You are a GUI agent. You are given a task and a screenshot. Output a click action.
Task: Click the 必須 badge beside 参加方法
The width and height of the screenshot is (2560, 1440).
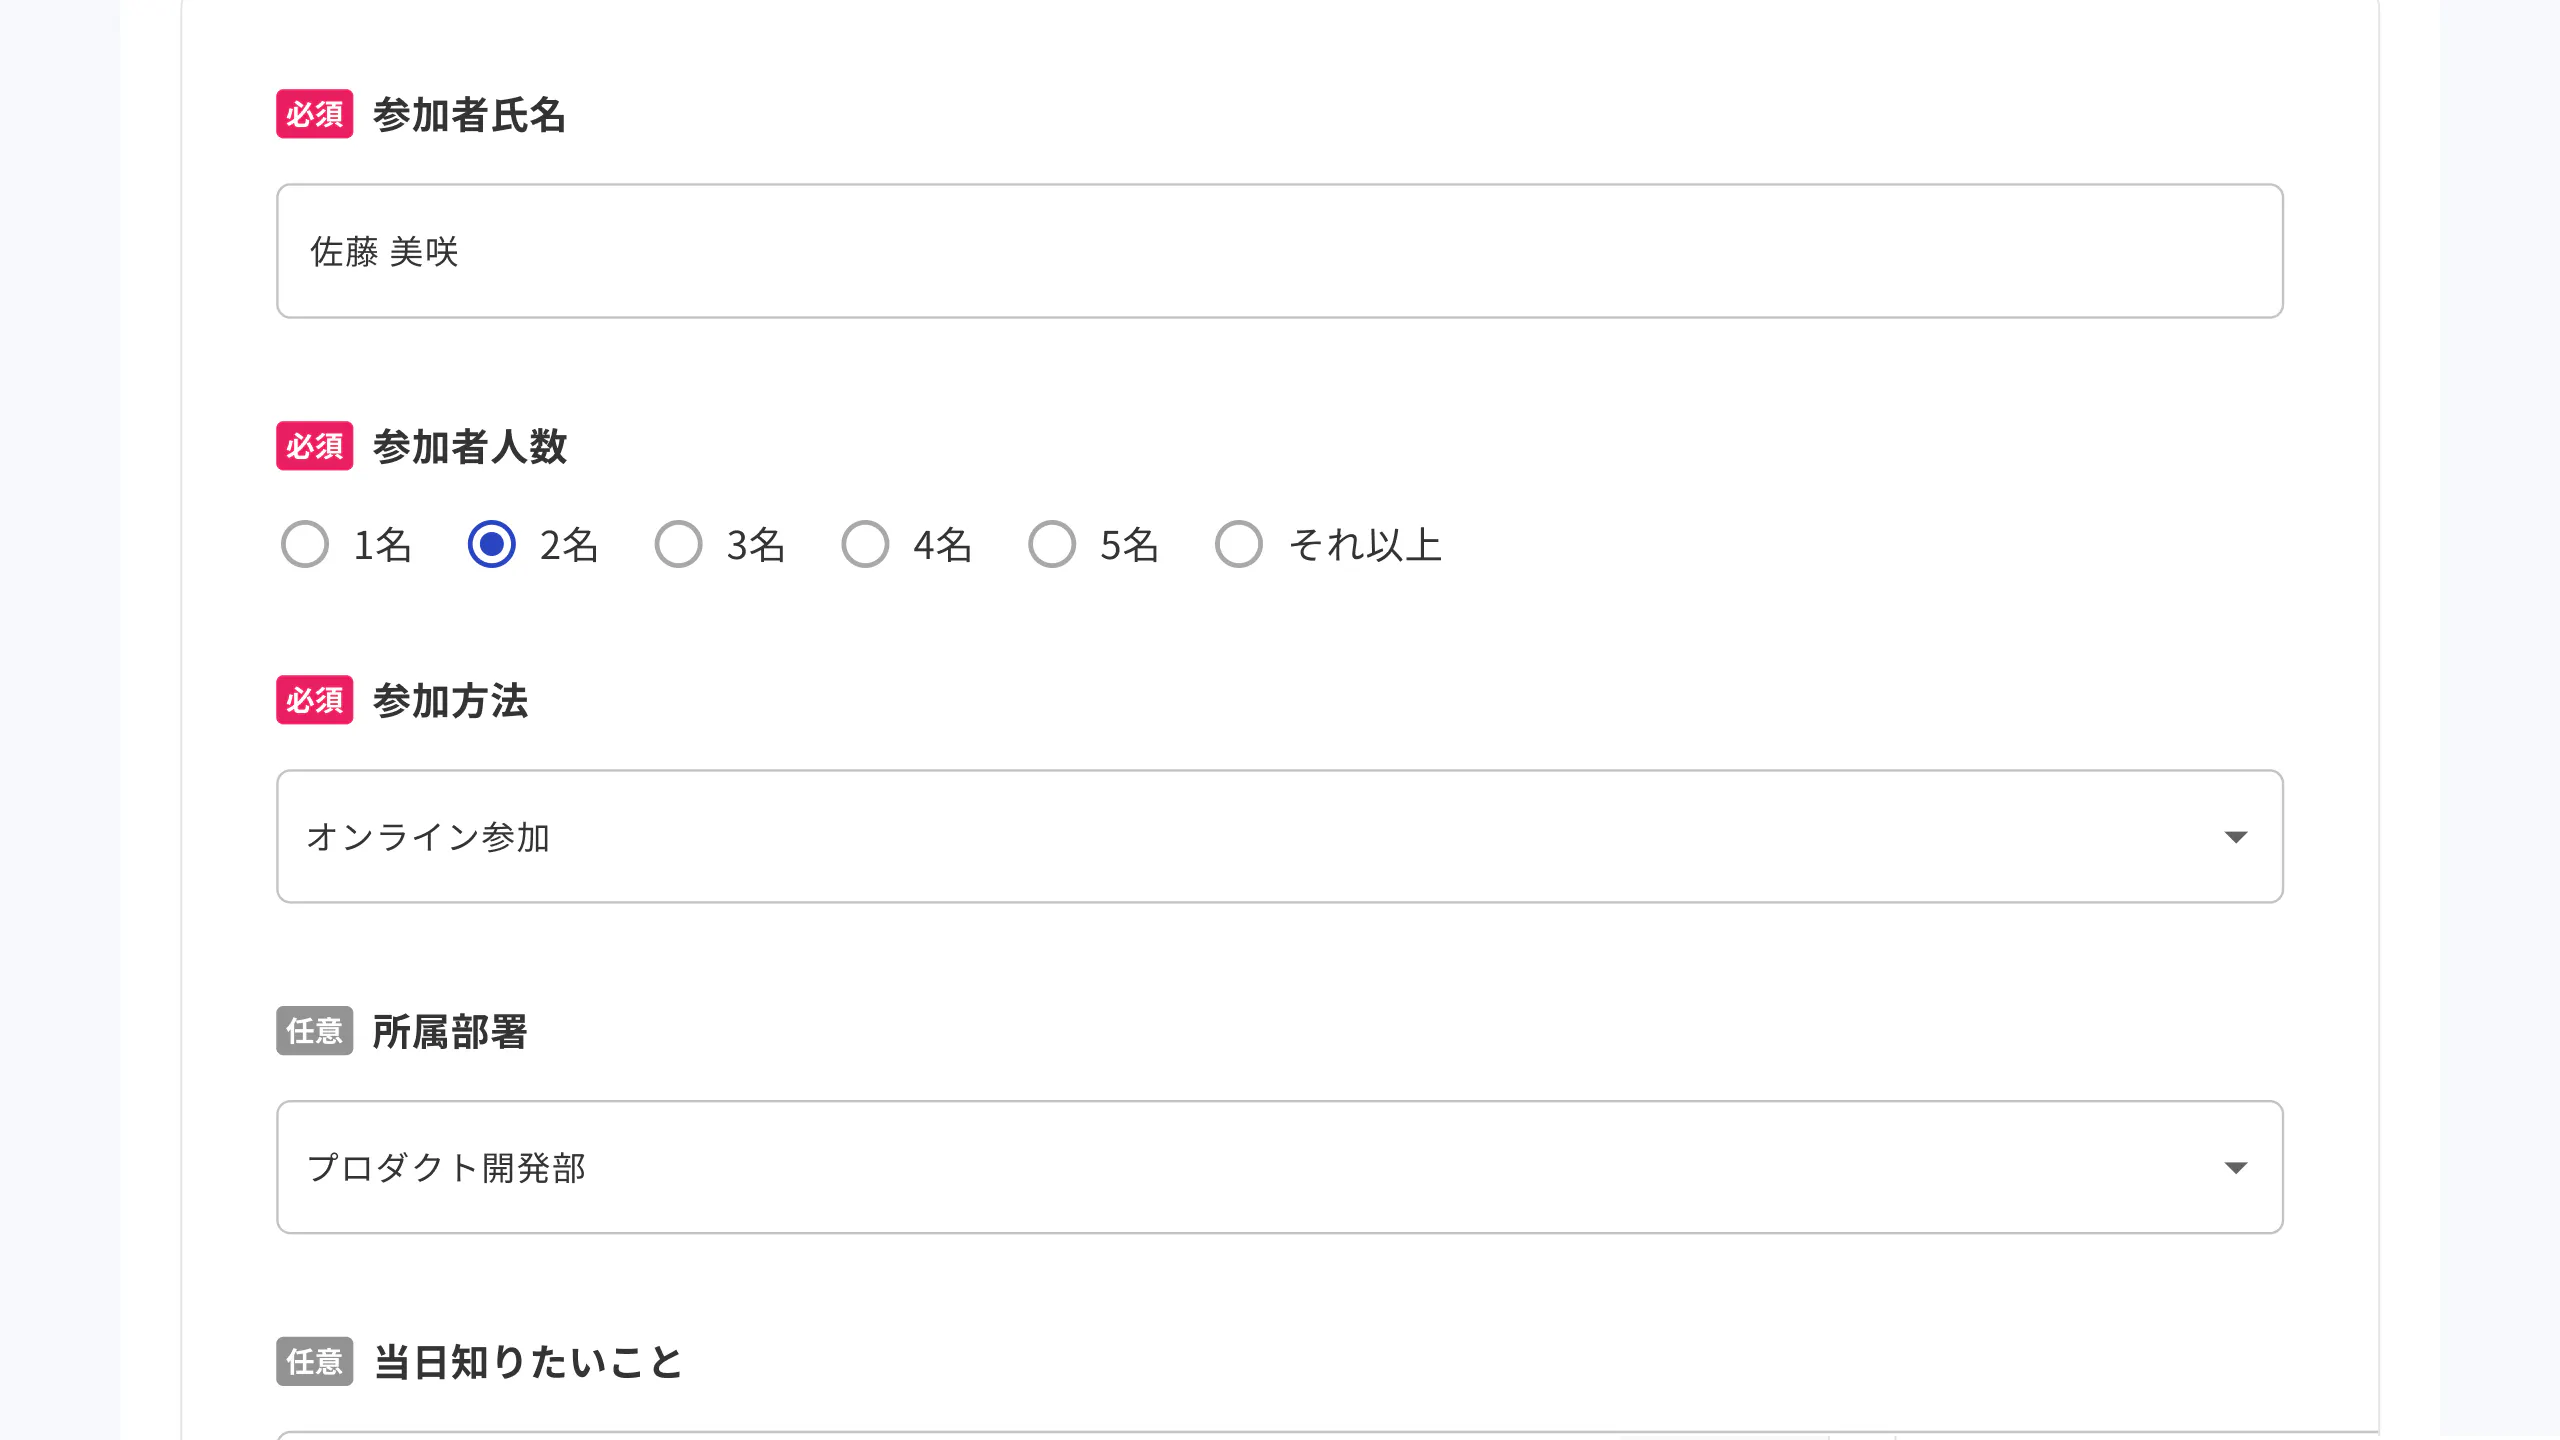click(314, 700)
